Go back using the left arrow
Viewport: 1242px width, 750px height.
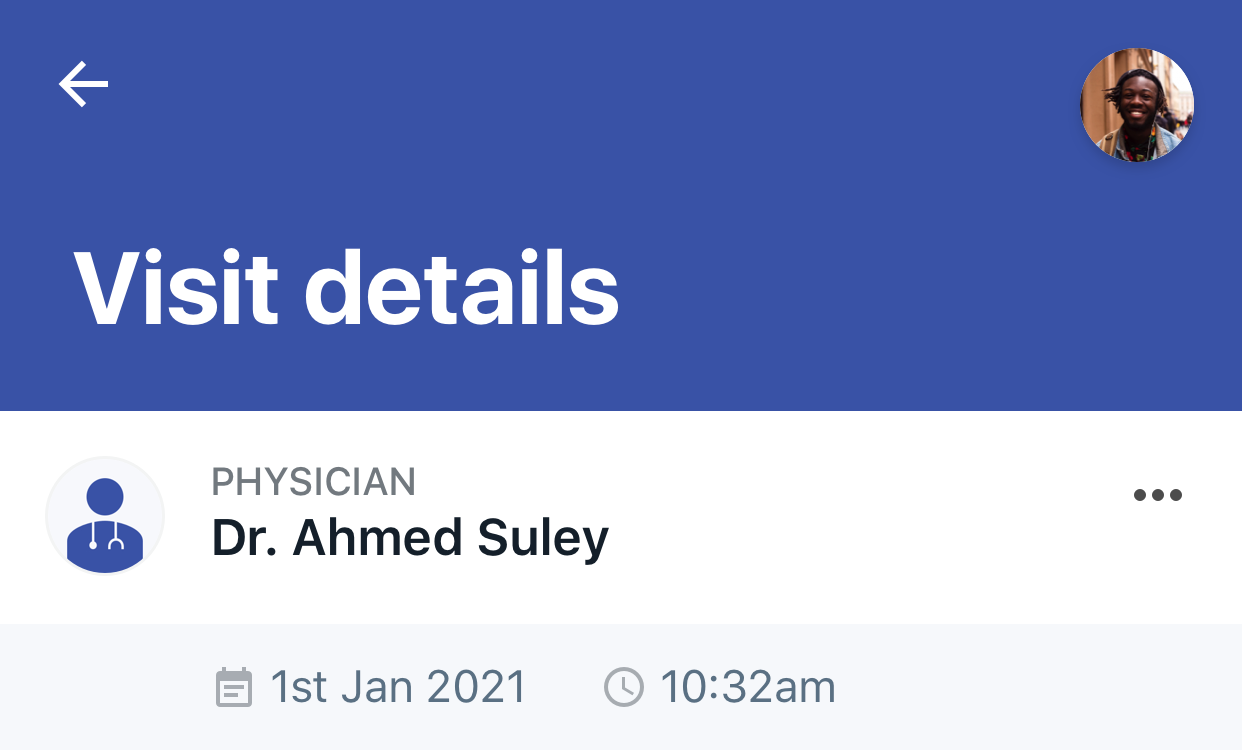pyautogui.click(x=83, y=84)
